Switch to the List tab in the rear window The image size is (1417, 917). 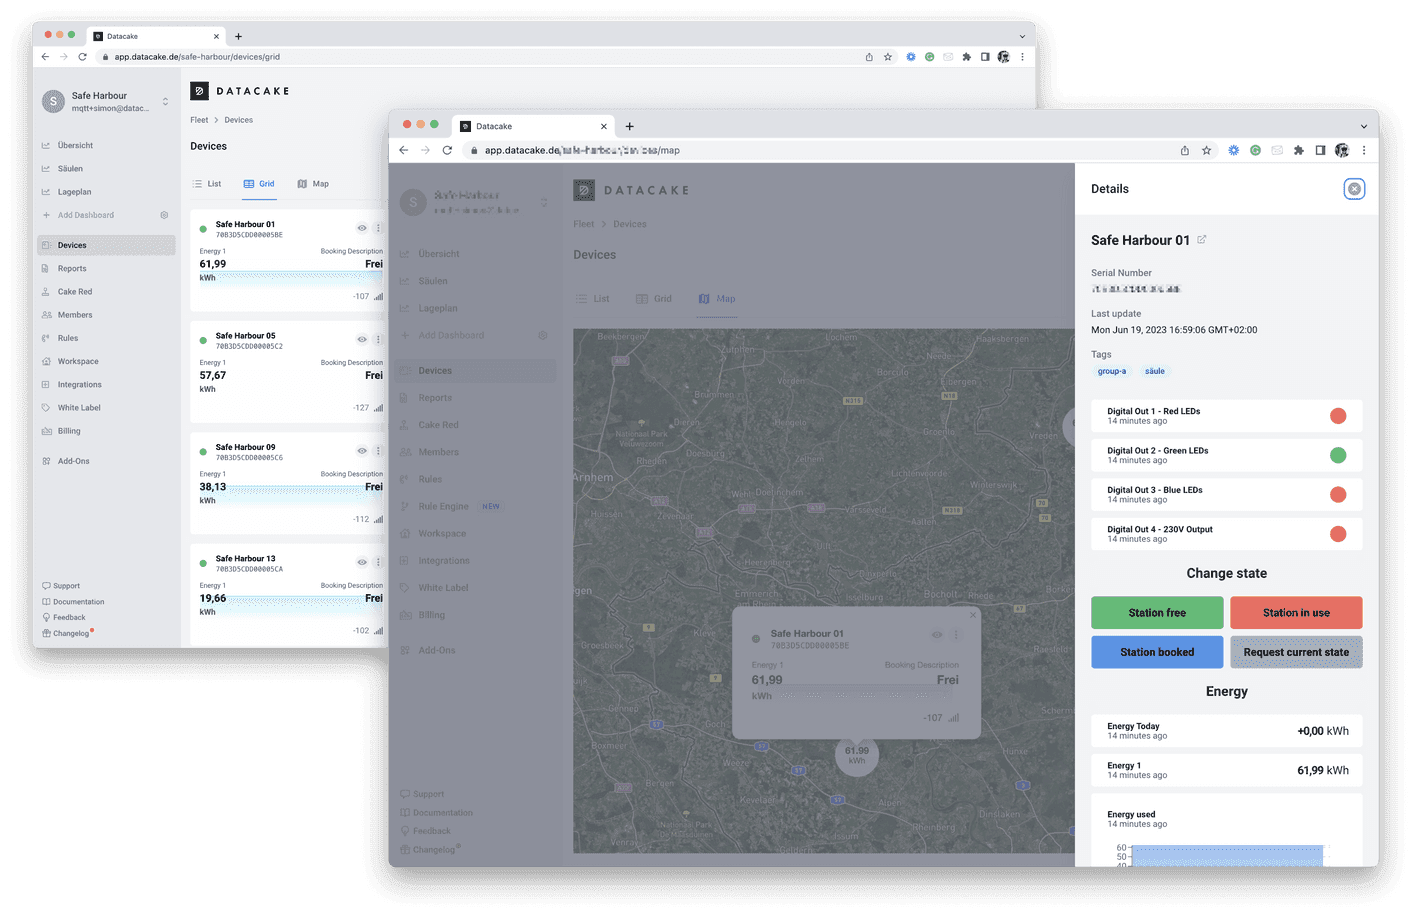(207, 184)
